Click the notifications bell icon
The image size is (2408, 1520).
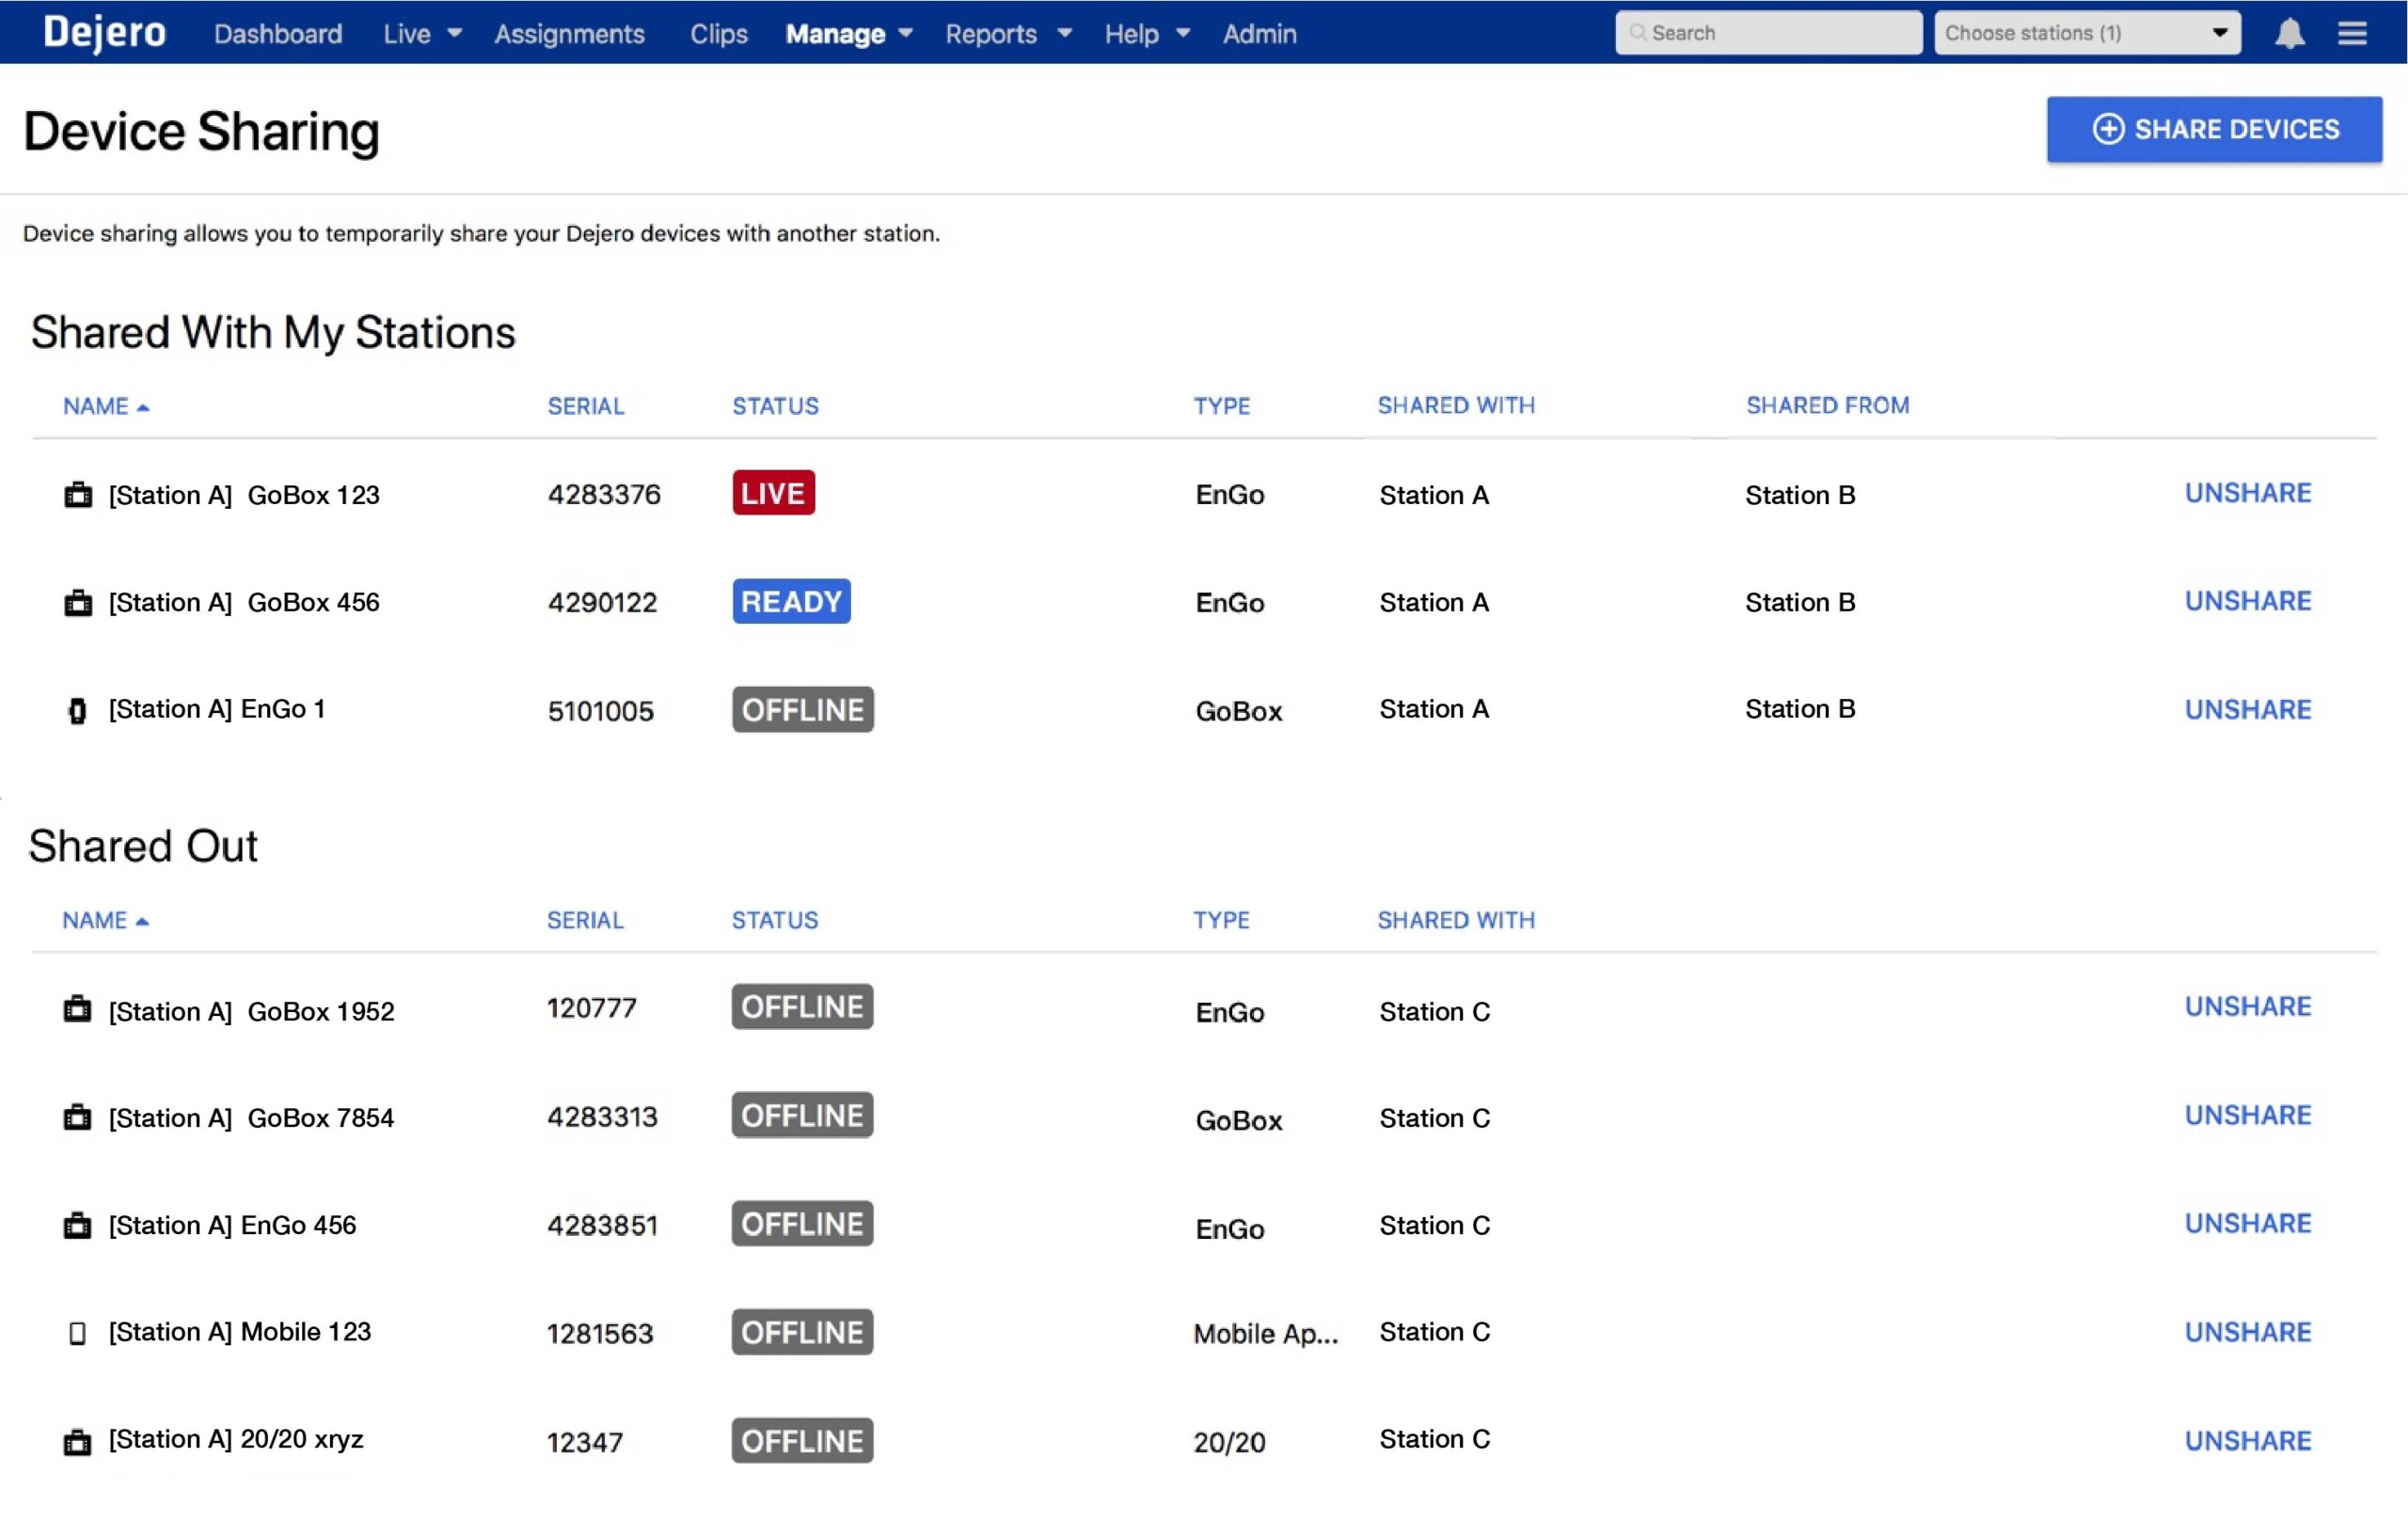pos(2289,33)
